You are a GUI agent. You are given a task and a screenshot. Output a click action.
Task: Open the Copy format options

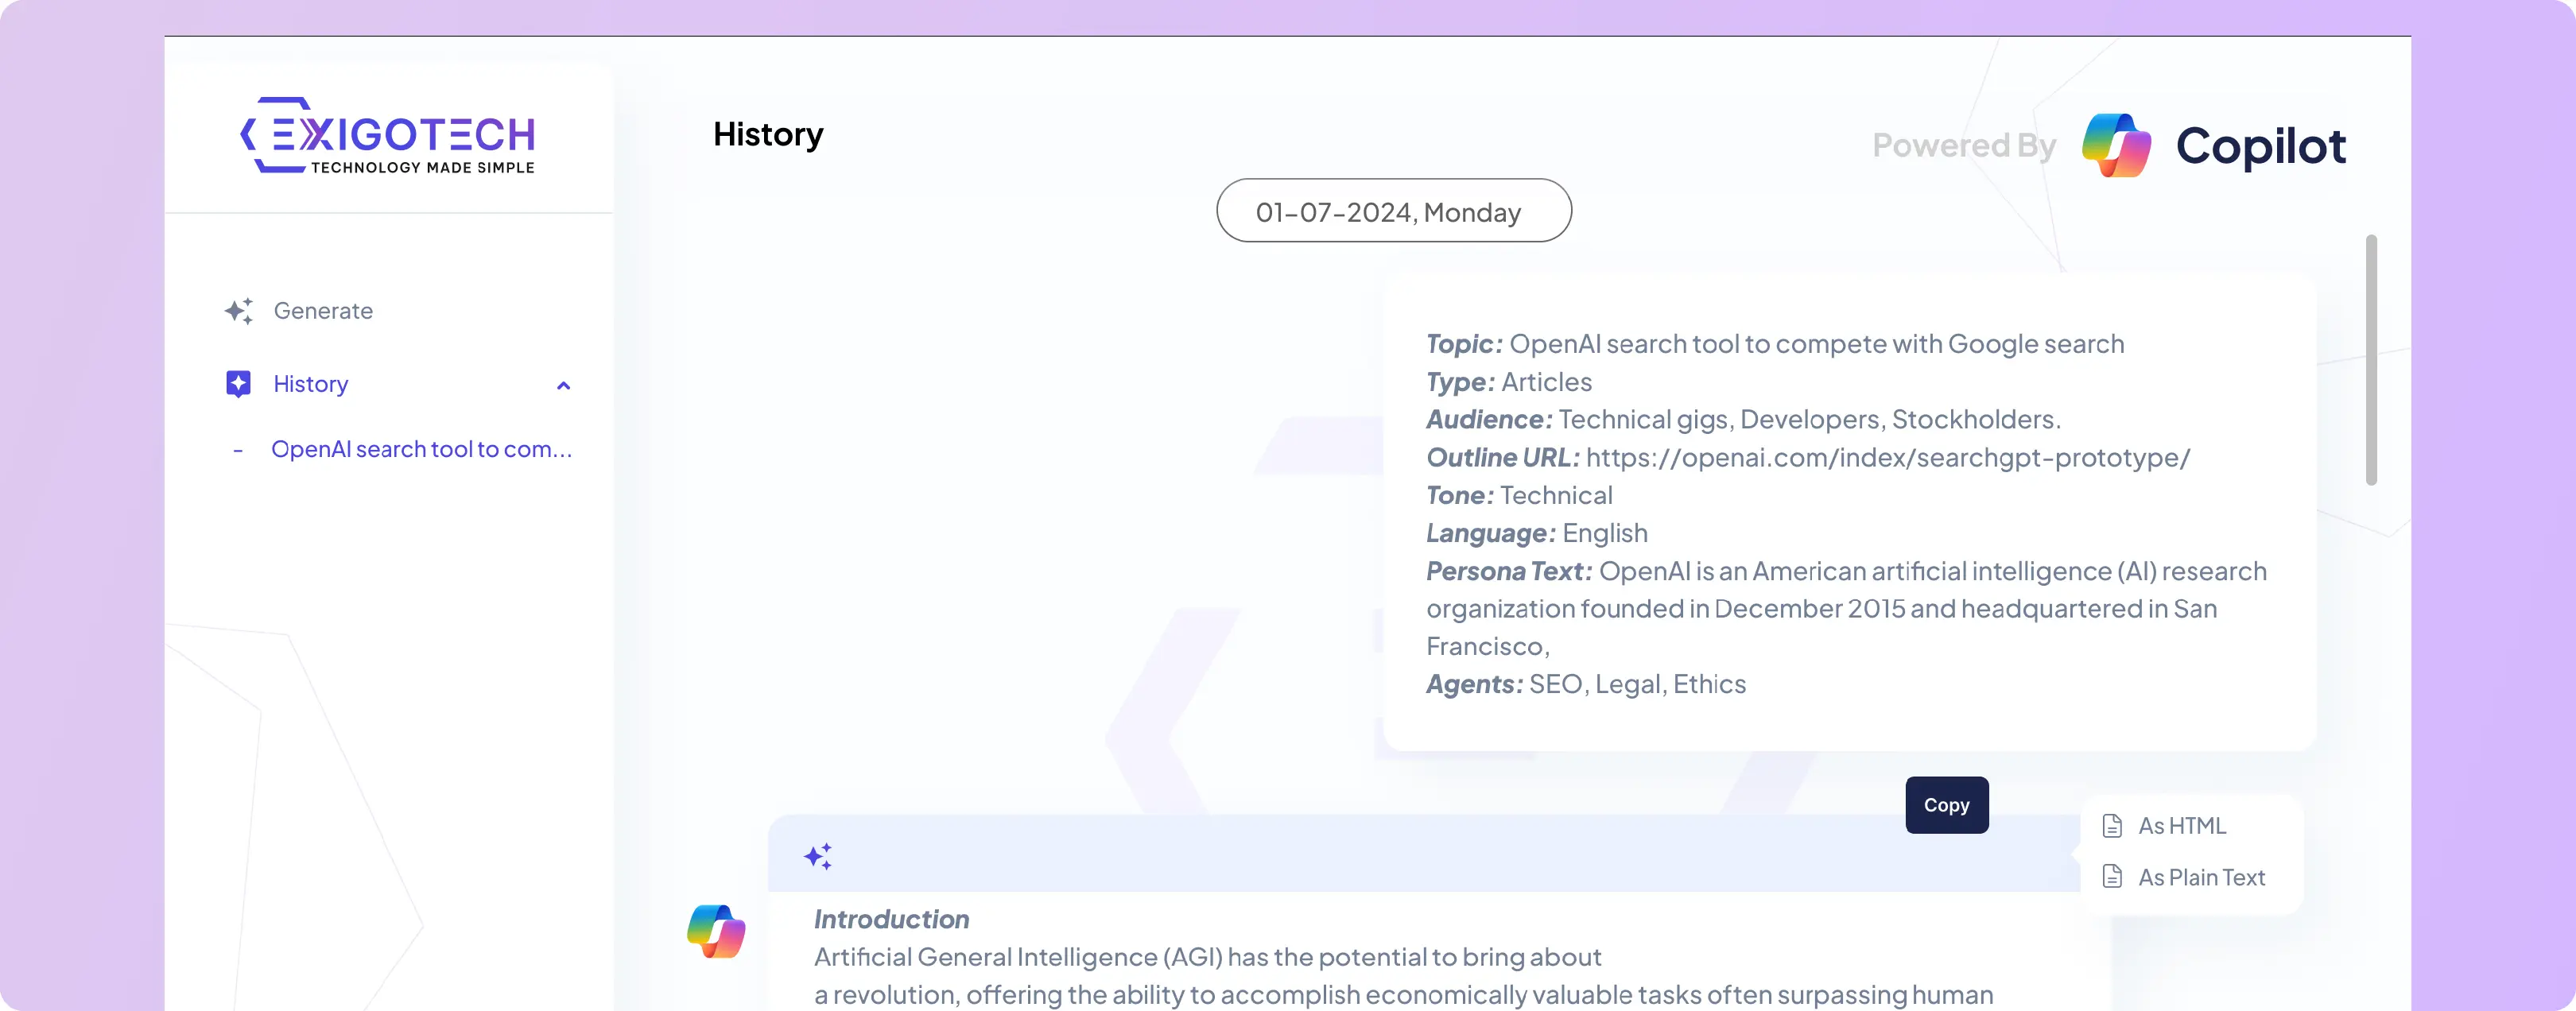pos(1946,805)
